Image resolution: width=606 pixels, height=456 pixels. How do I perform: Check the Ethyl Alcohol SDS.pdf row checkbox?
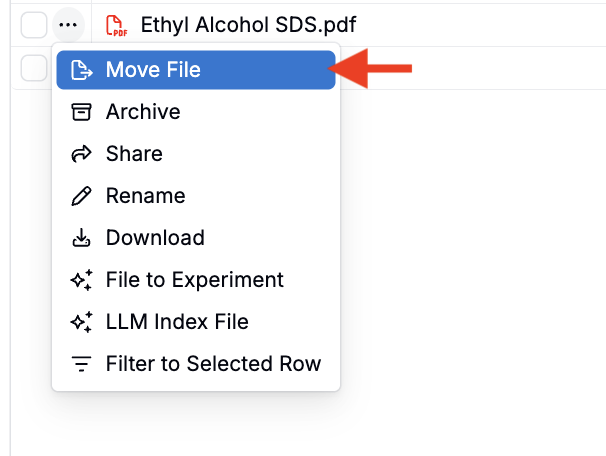tap(34, 25)
